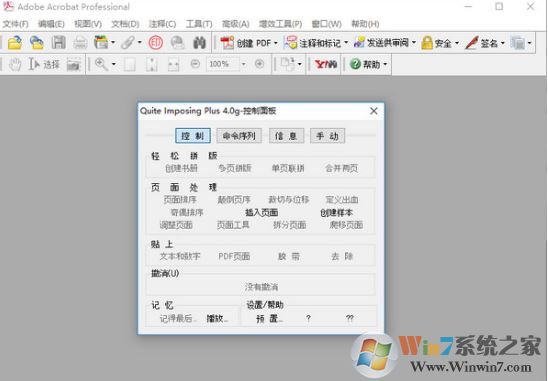
Task: Close the Quite Imposing Plus dialog
Action: 374,111
